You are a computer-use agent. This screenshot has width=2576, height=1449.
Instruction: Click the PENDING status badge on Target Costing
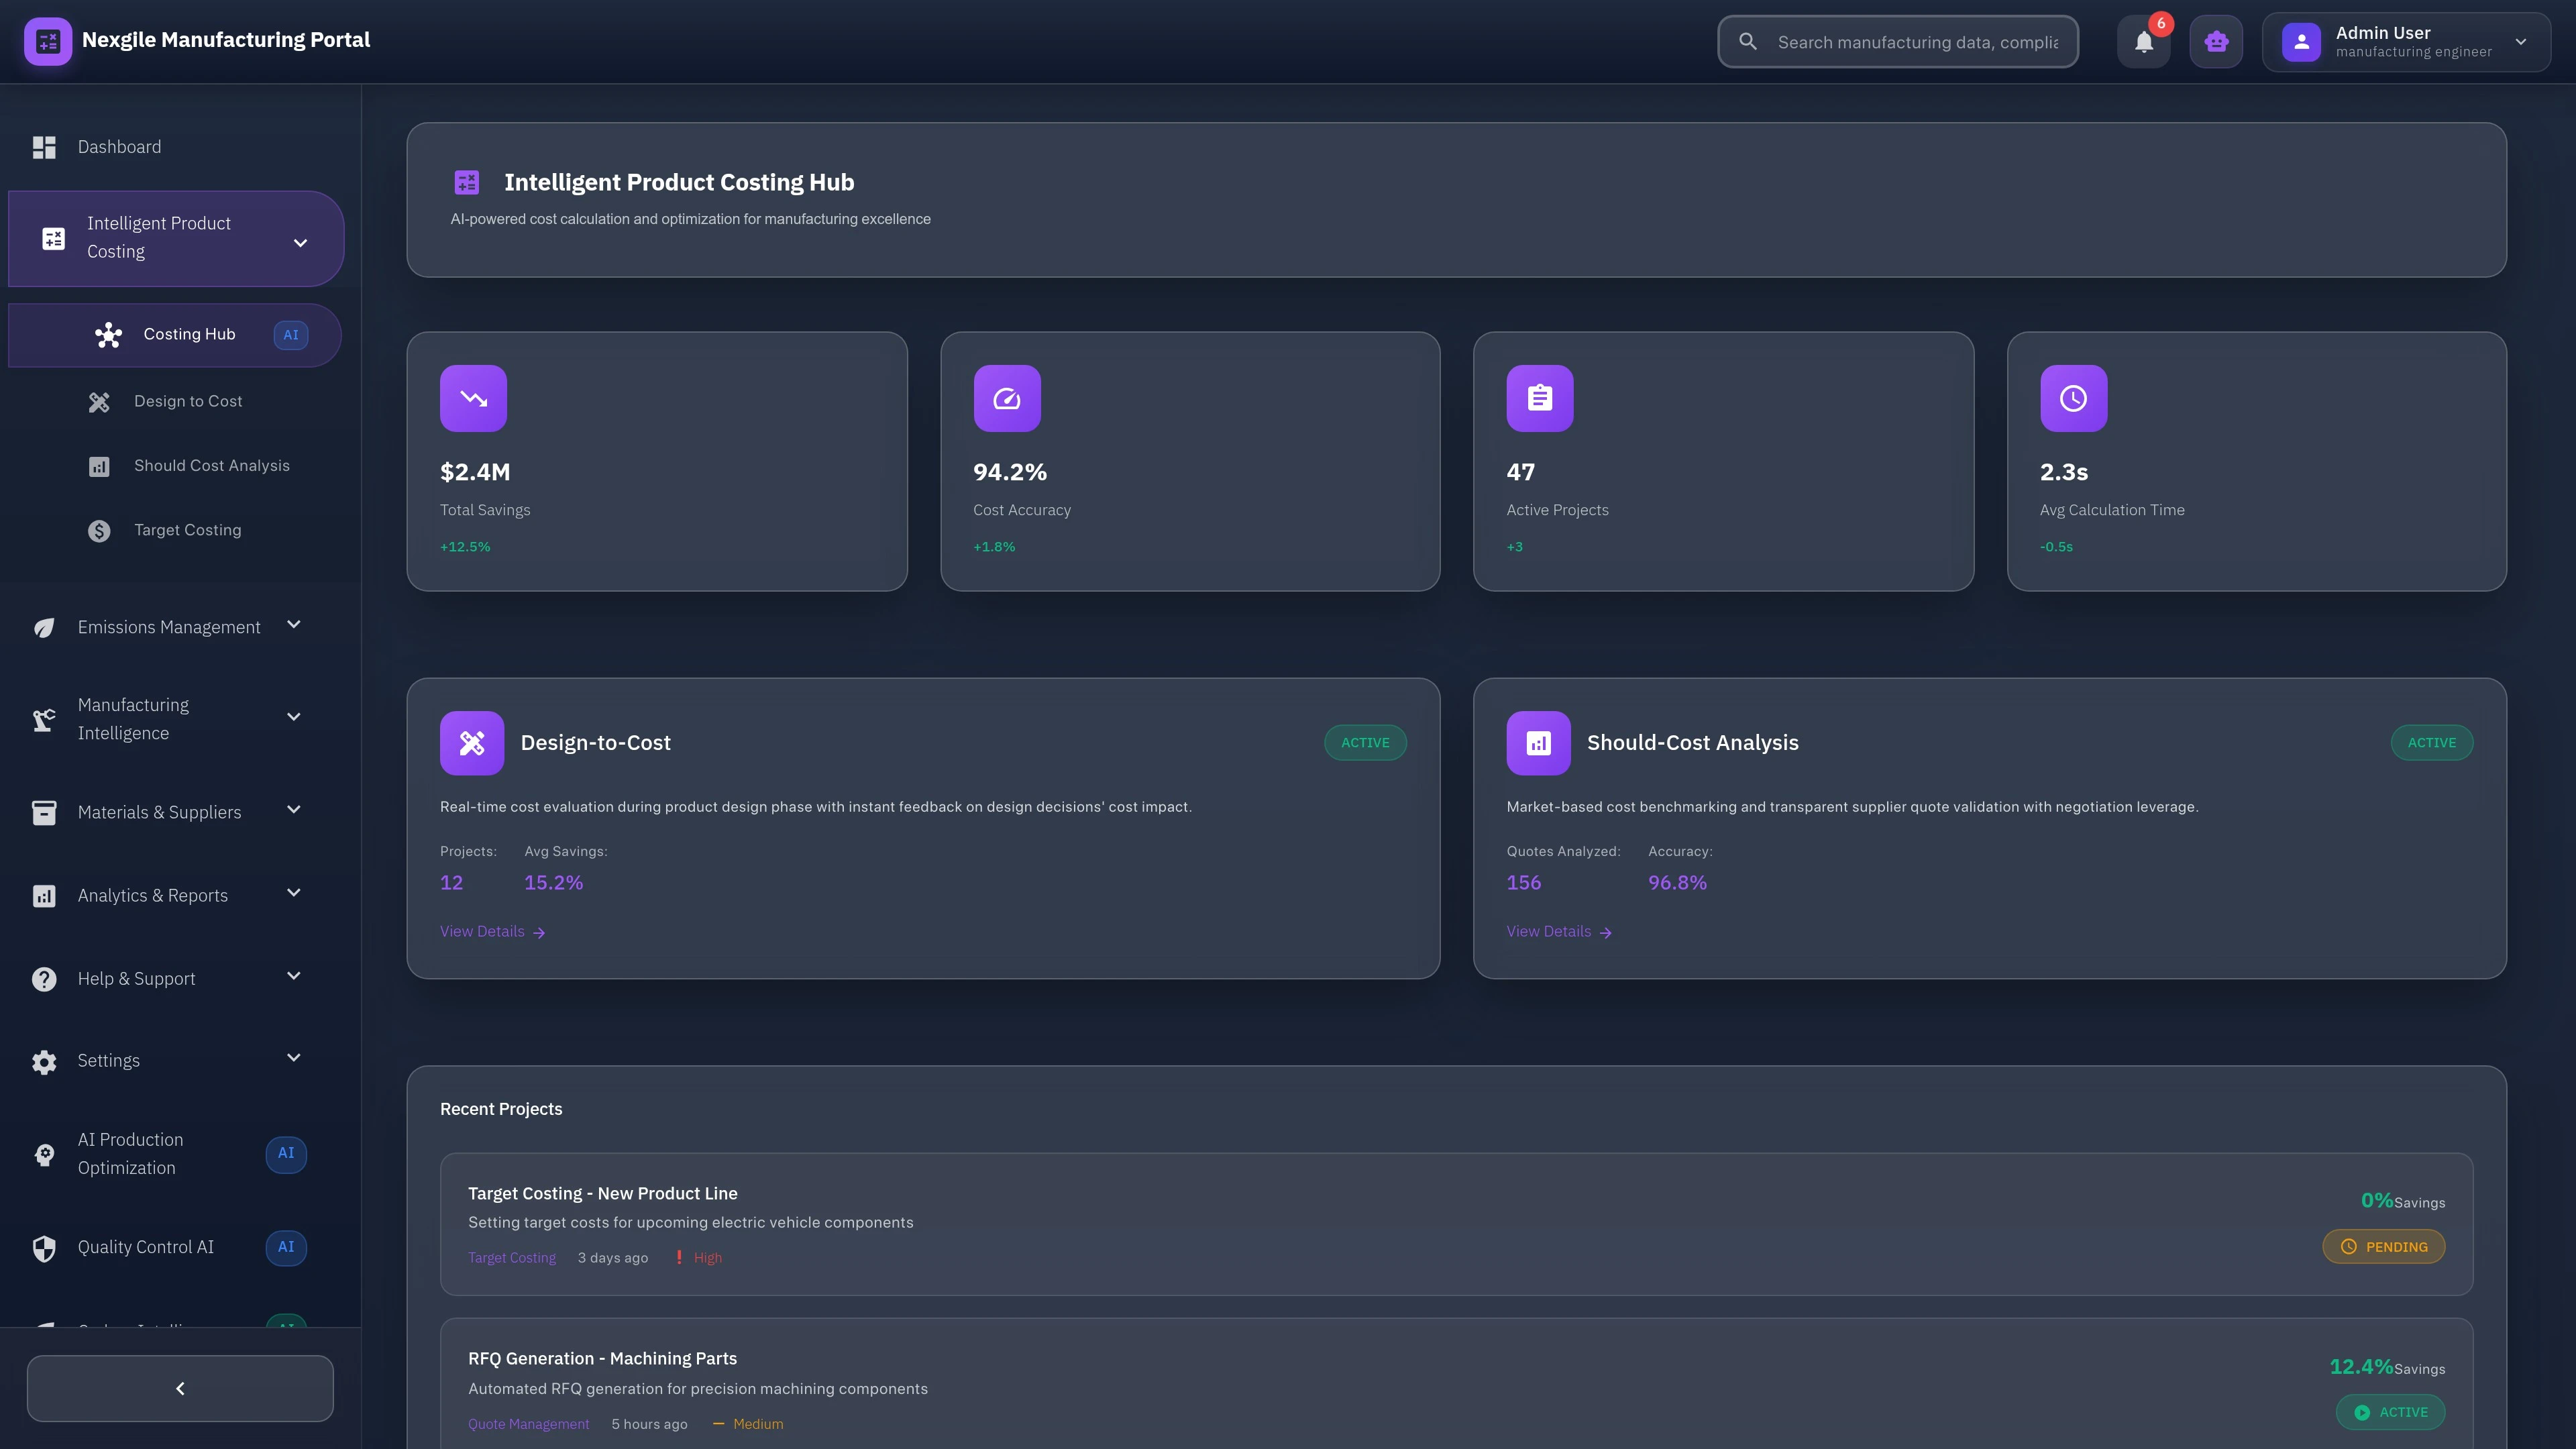[2383, 1246]
